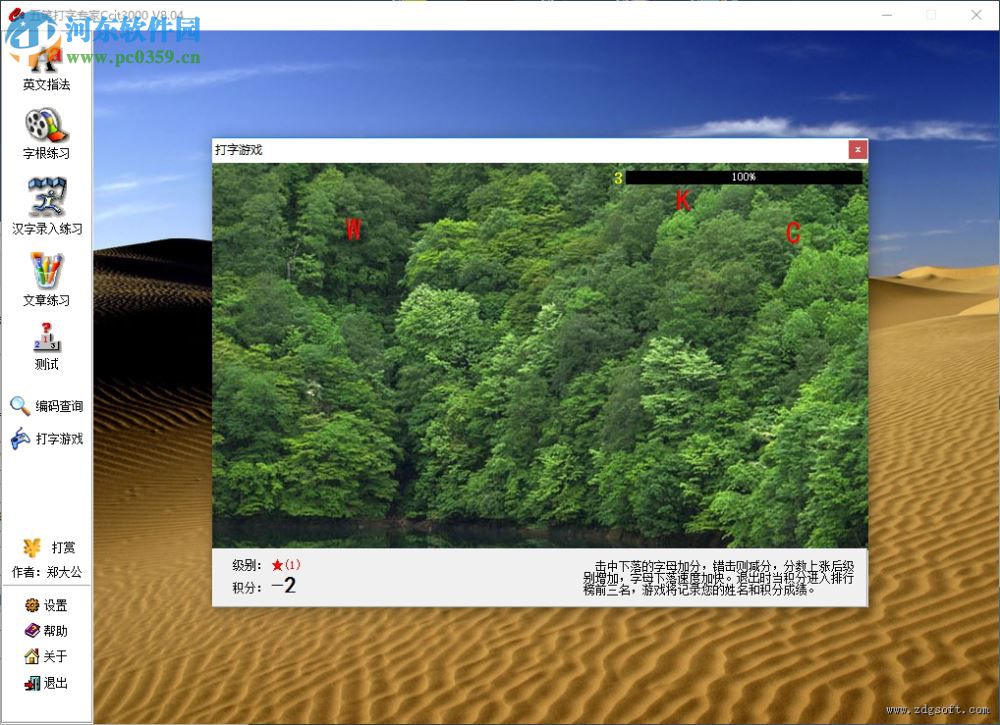Click the 打赏 reward icon
Viewport: 1000px width, 725px height.
pyautogui.click(x=45, y=545)
